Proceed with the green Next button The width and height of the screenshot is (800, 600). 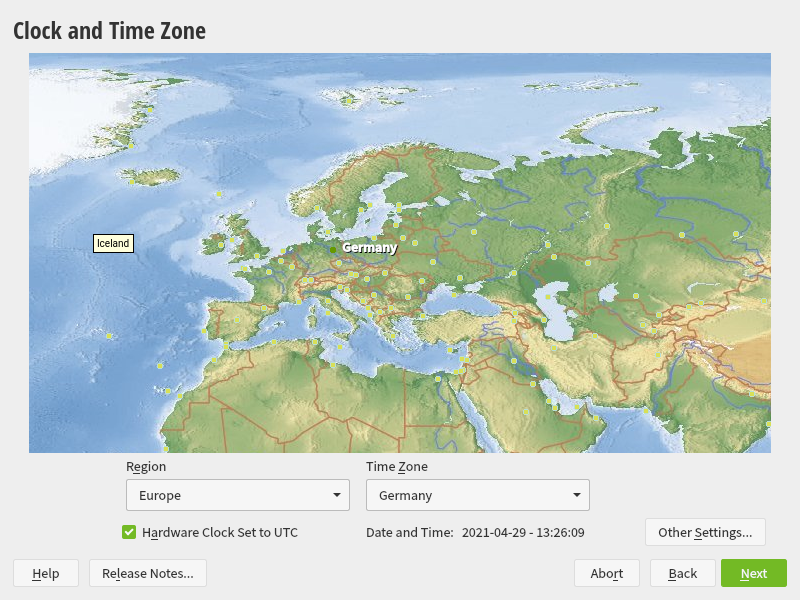point(753,573)
